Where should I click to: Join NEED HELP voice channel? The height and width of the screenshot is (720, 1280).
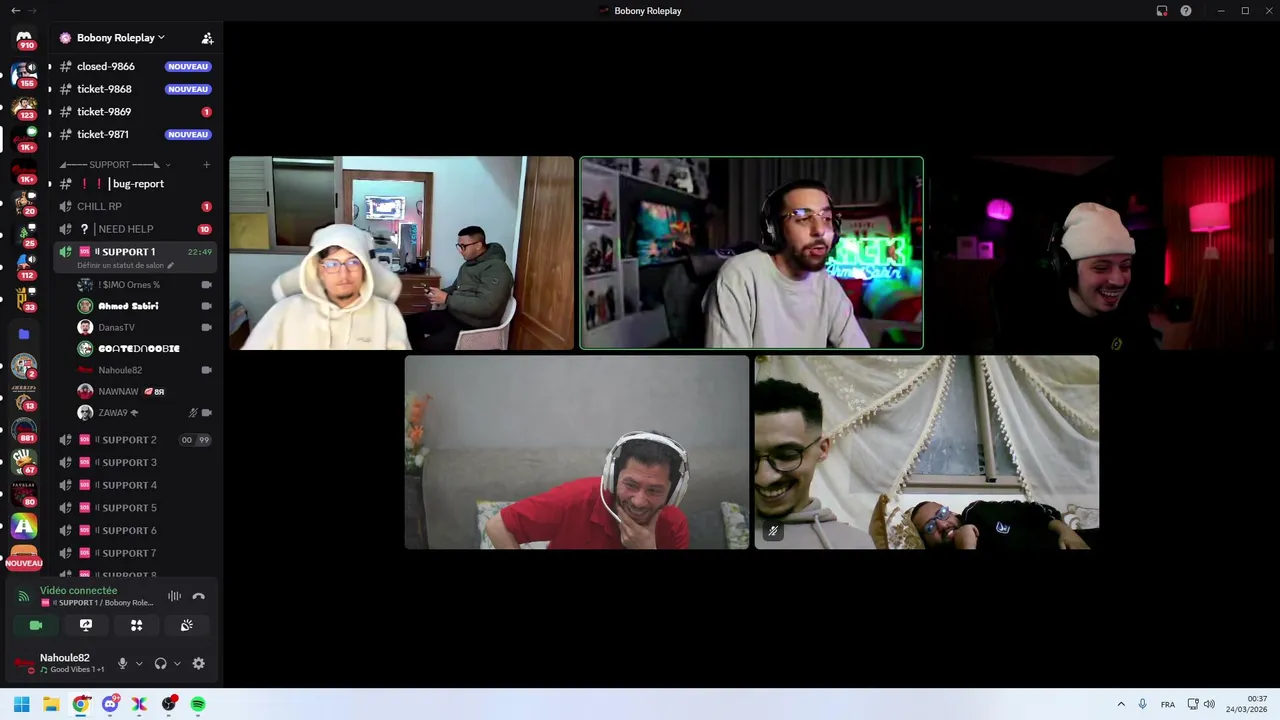coord(135,229)
